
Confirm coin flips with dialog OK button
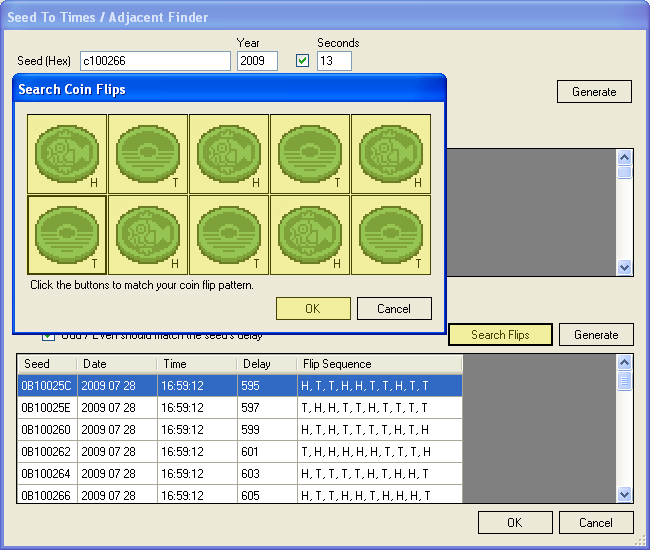[313, 308]
